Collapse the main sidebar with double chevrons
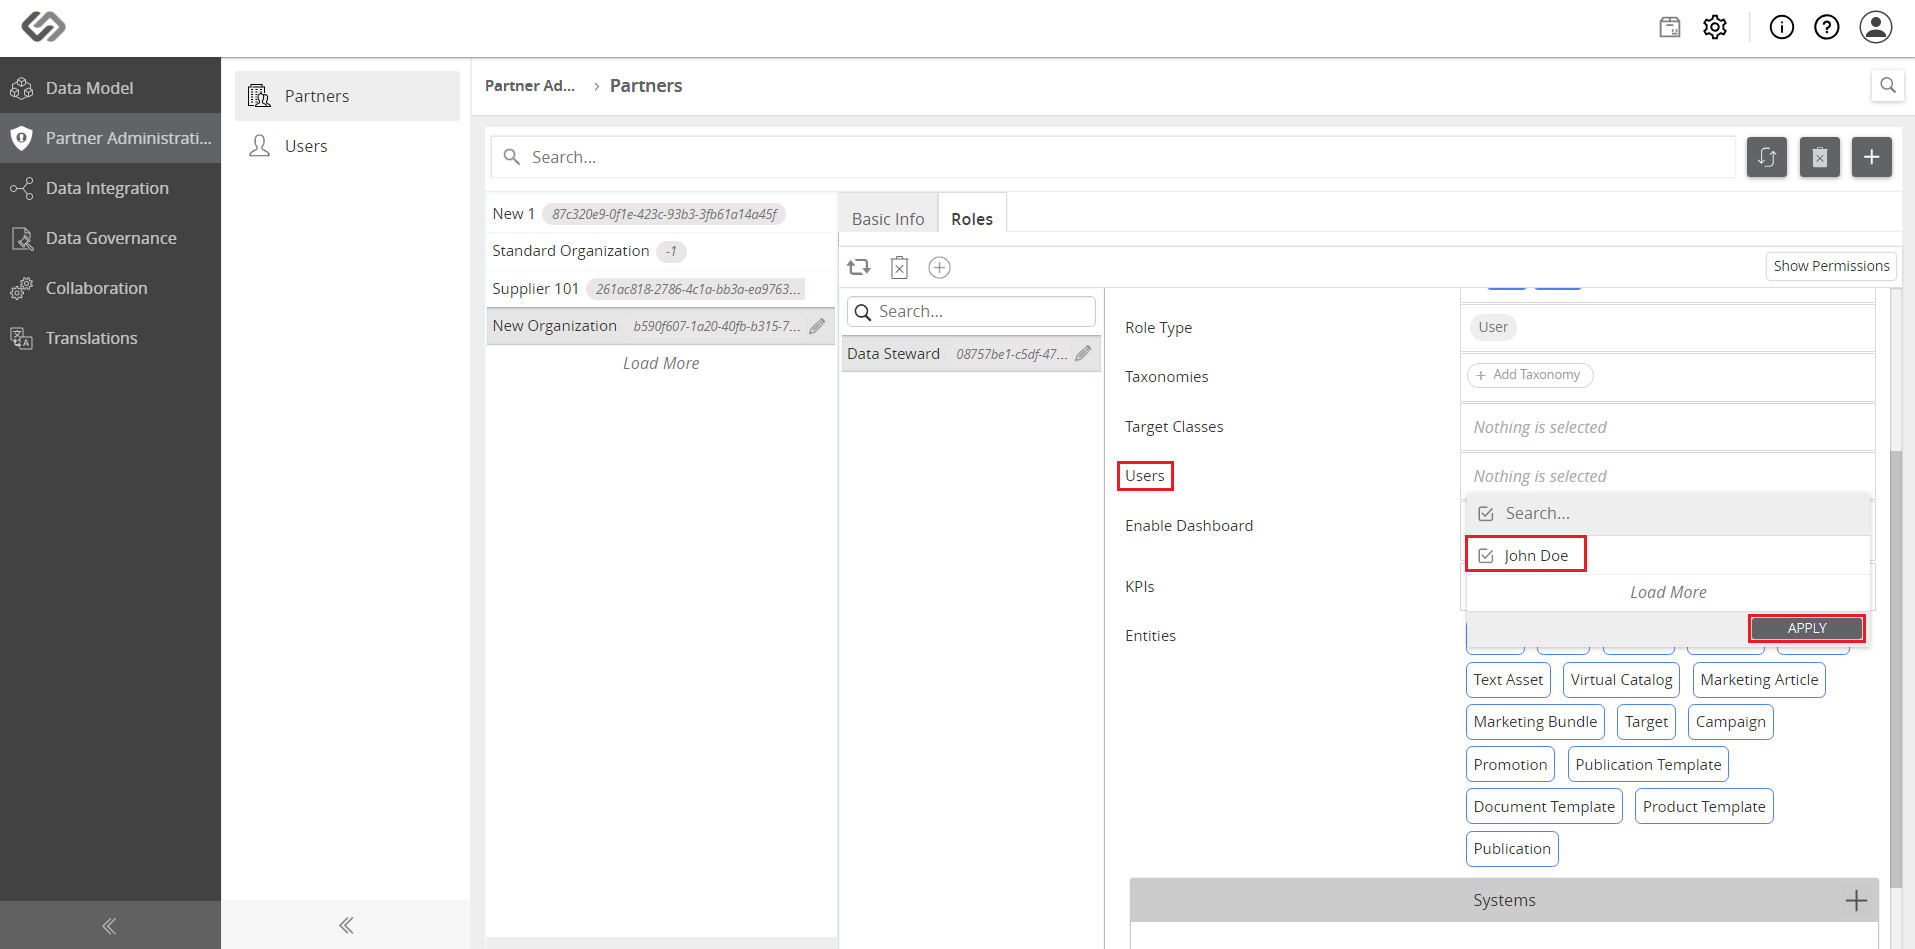Screen dimensions: 1915x949 [110, 926]
